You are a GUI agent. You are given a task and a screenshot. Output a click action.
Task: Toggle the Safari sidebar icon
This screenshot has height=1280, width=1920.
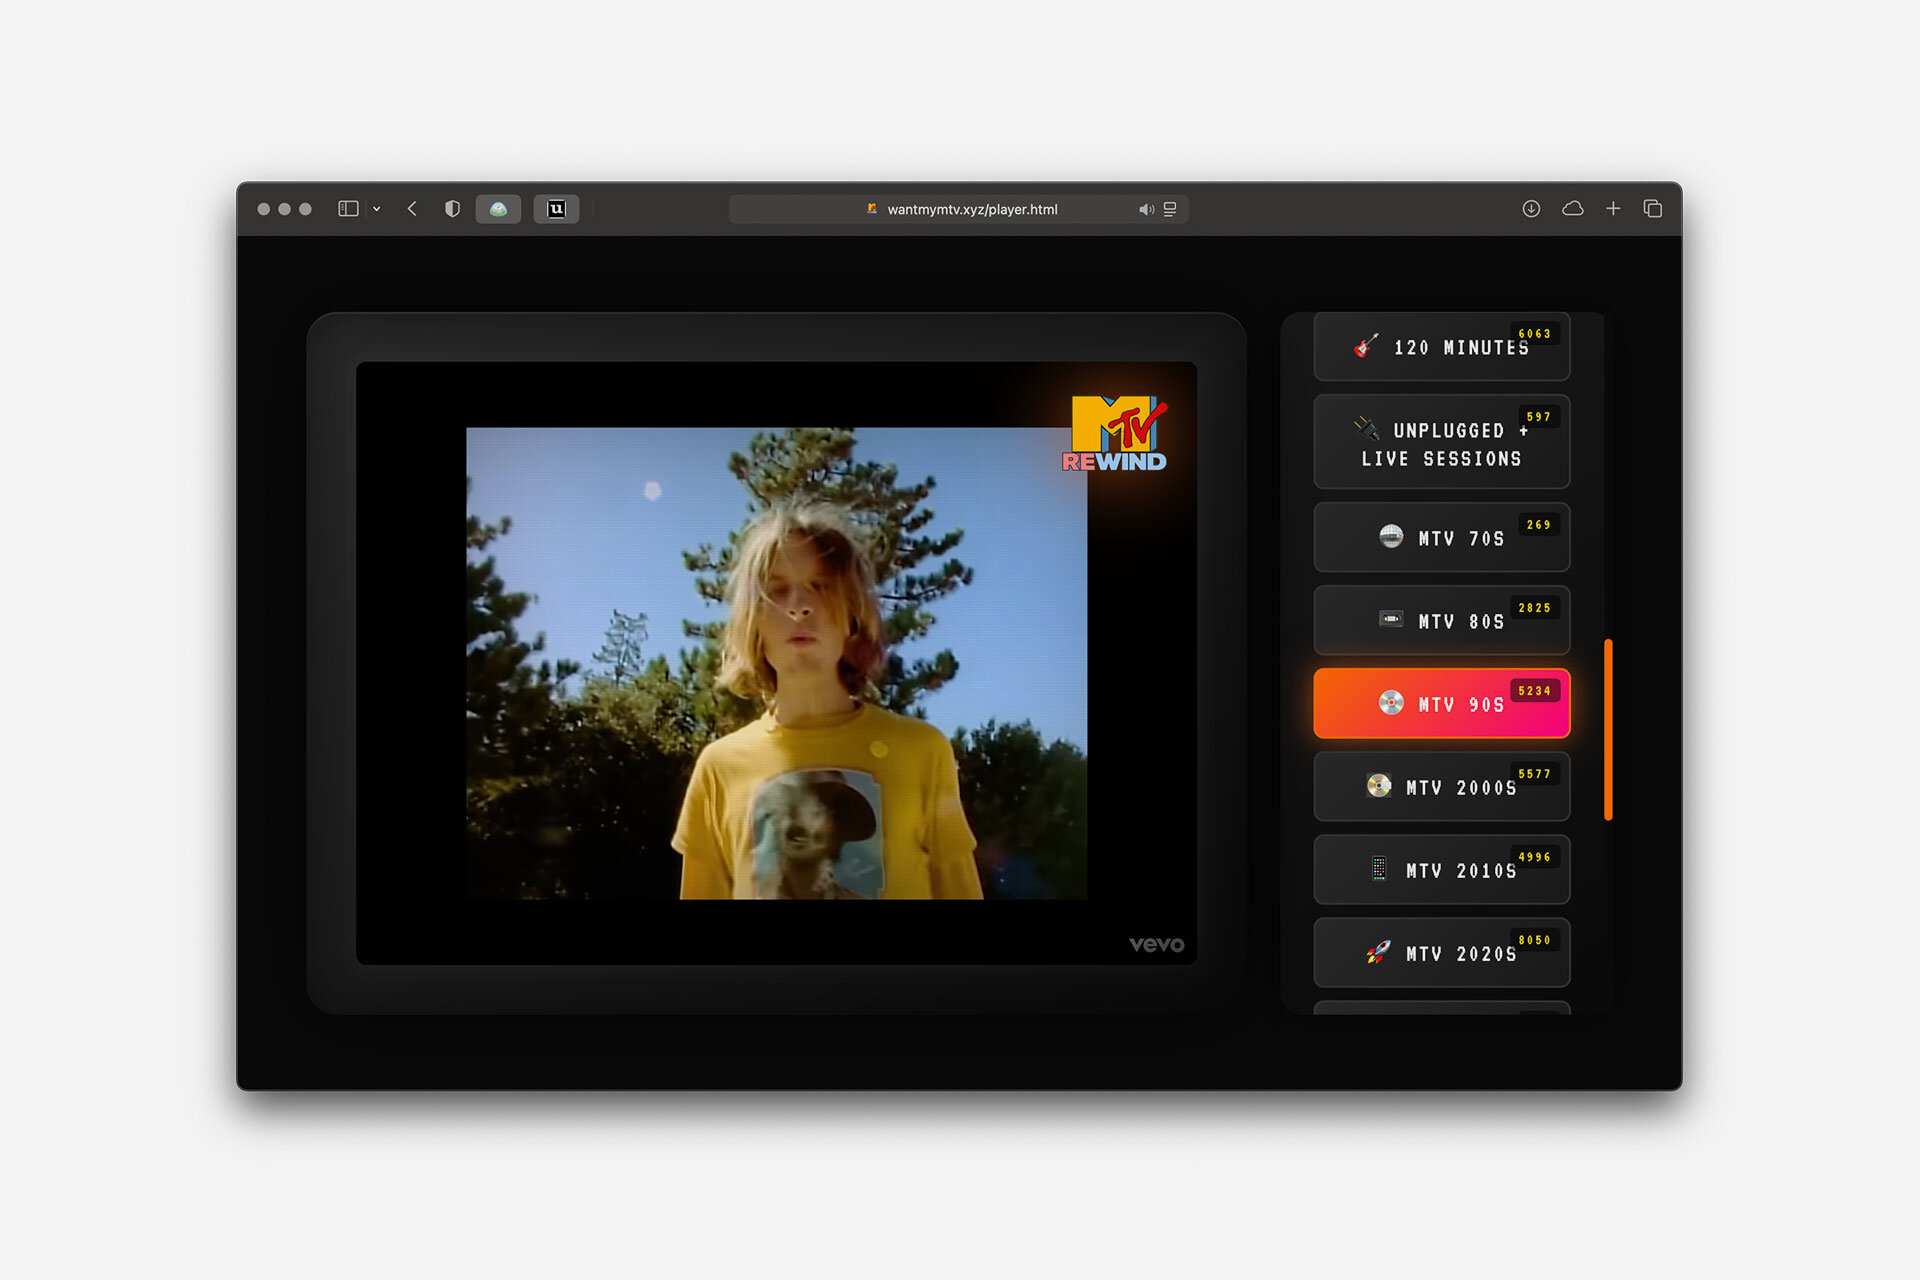tap(348, 209)
